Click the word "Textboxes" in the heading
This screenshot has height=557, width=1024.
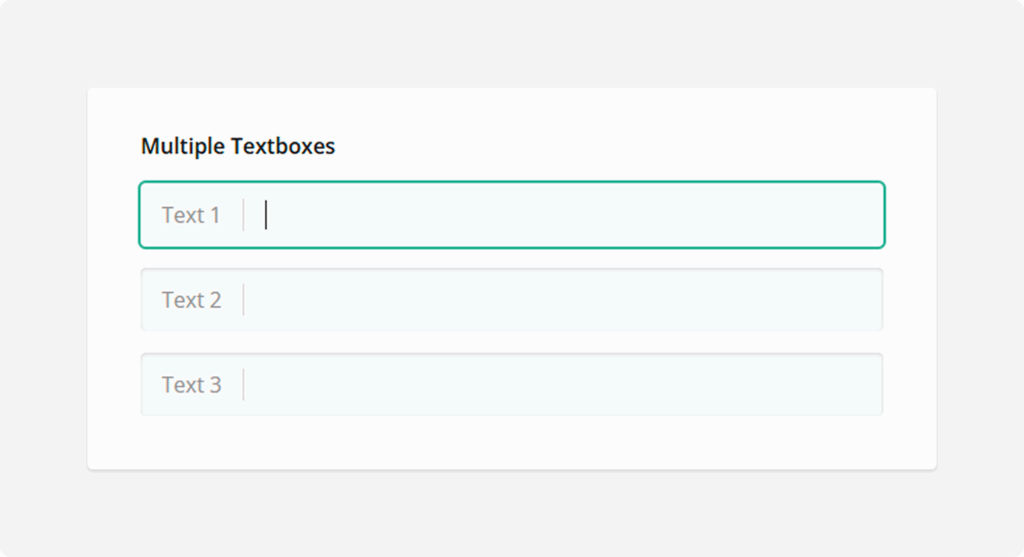click(283, 146)
